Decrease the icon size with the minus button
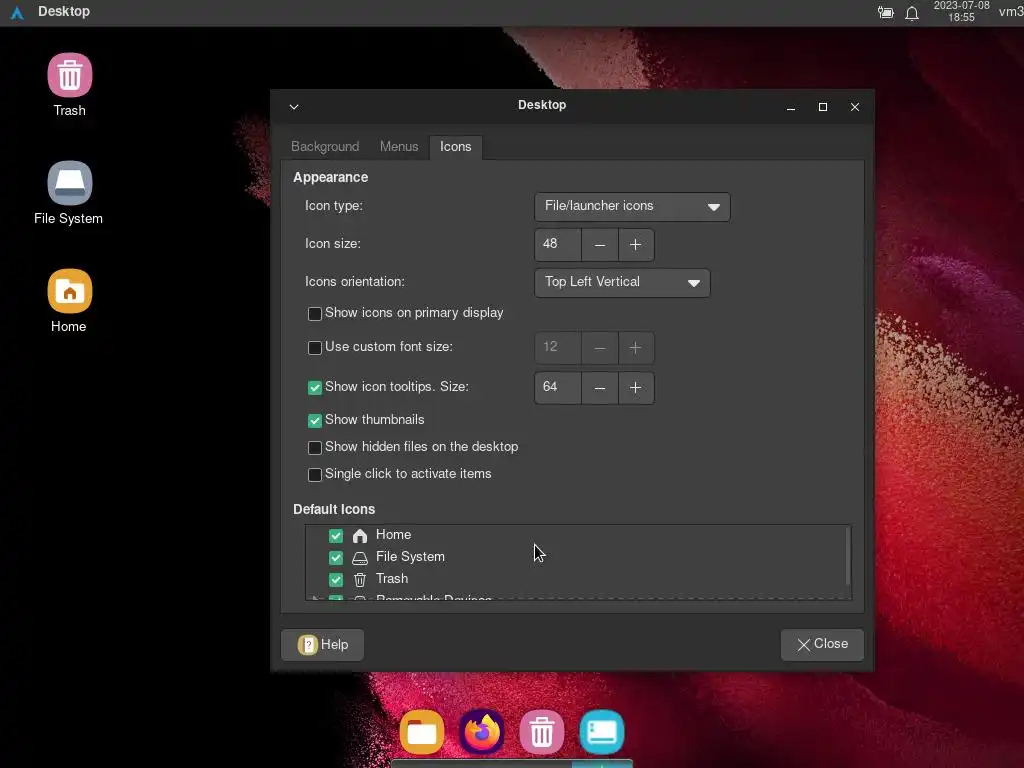Screen dimensions: 1024x768 coord(600,244)
